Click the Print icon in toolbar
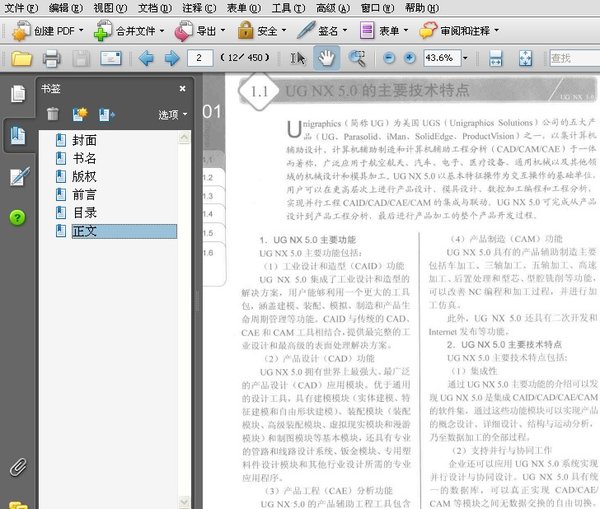The height and width of the screenshot is (509, 600). (x=51, y=59)
